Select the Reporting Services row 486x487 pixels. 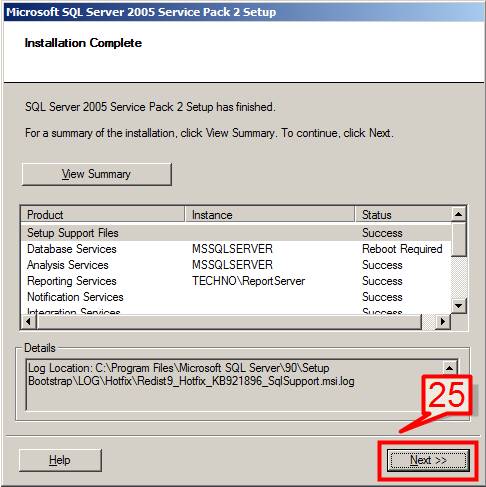coord(236,281)
